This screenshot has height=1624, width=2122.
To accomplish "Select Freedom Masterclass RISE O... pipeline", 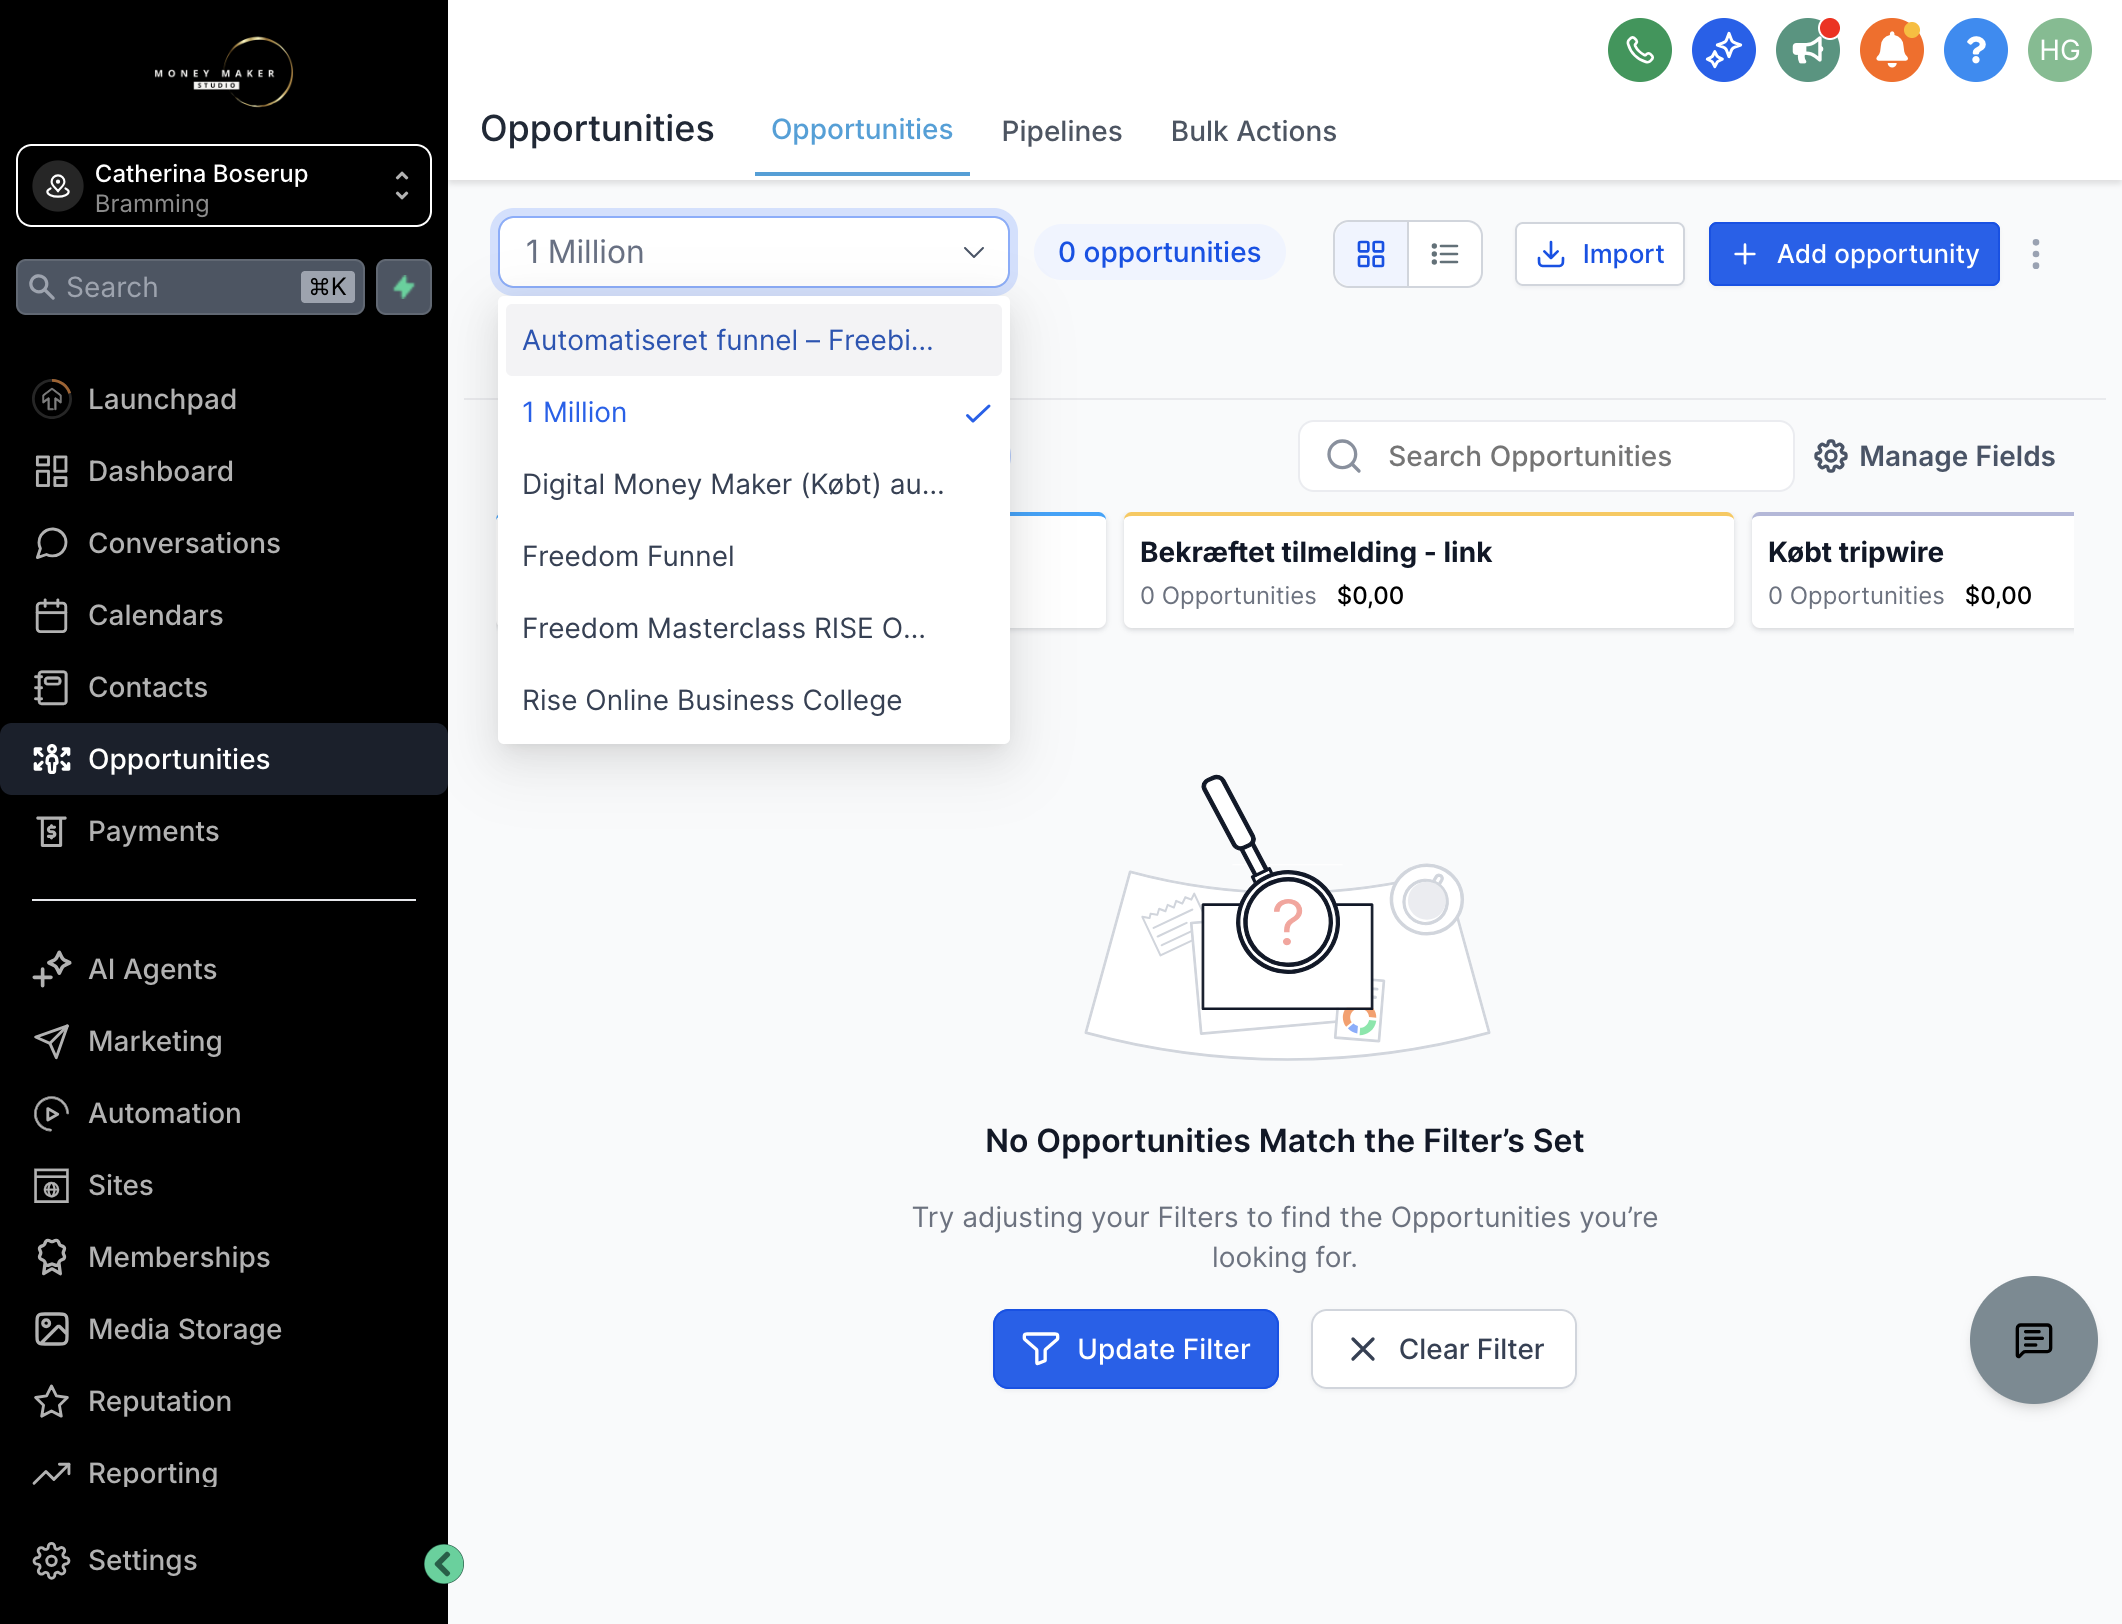I will [x=754, y=628].
